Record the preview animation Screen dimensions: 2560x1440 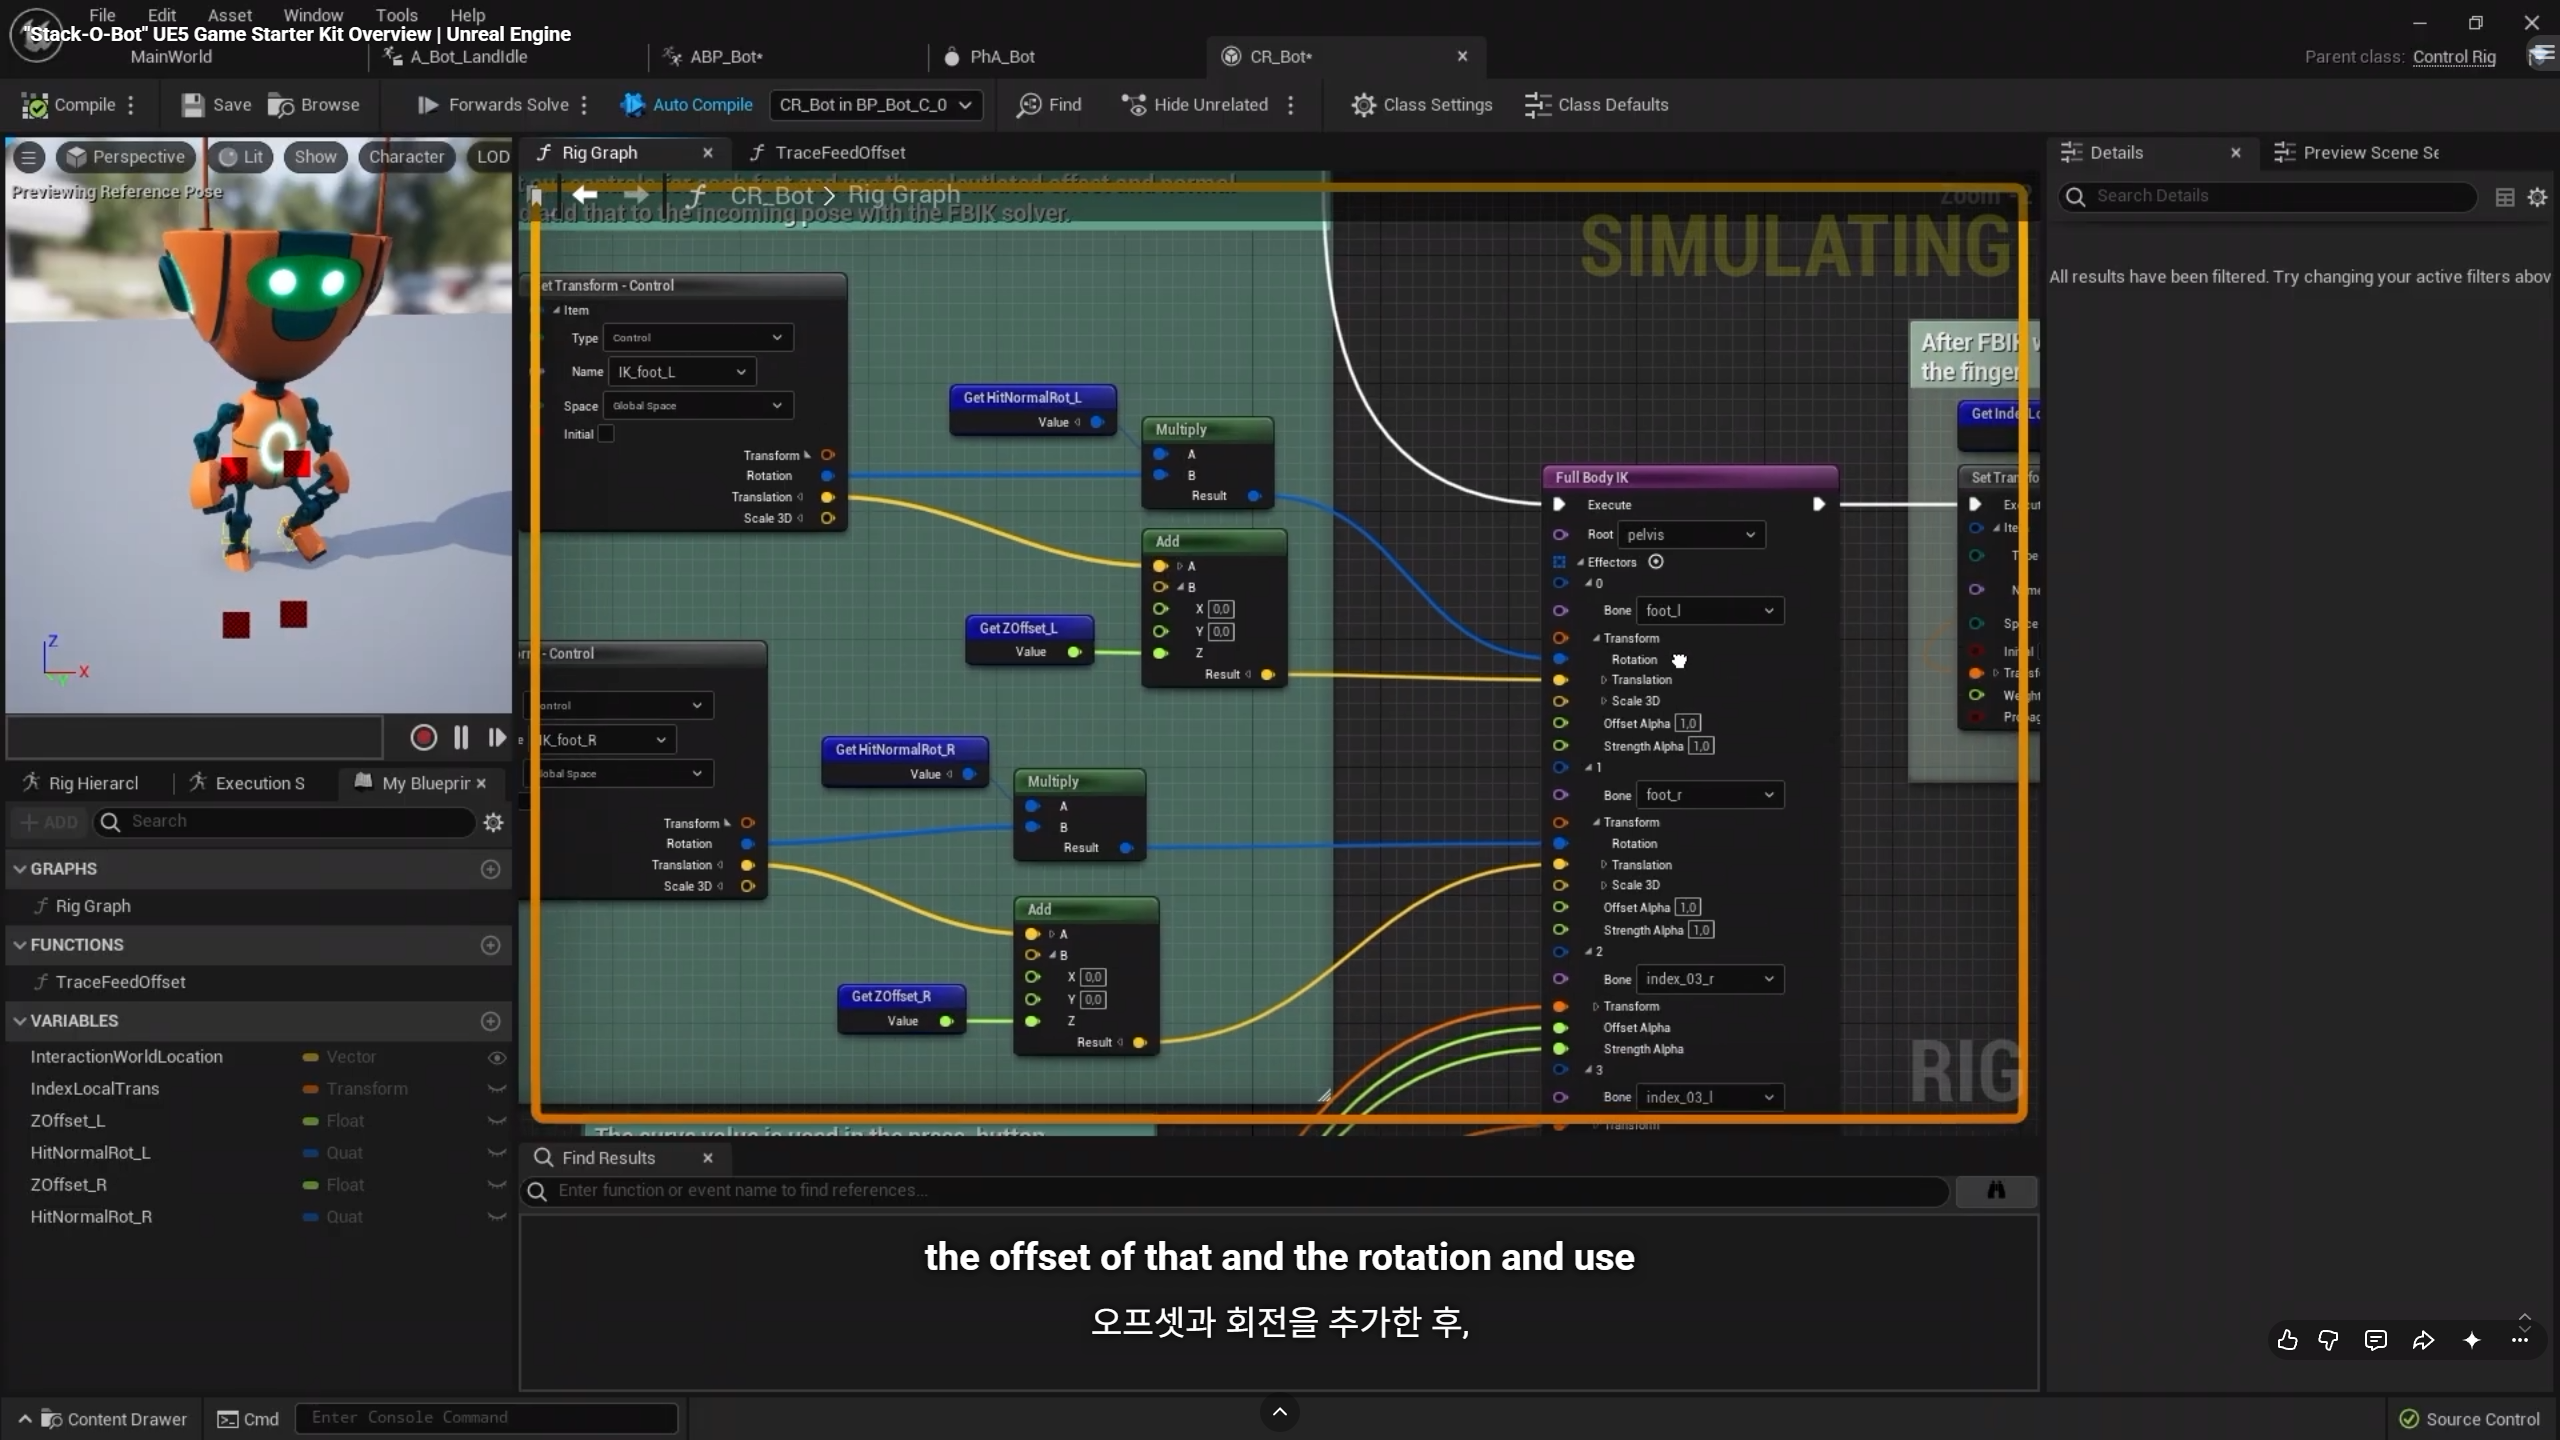pyautogui.click(x=423, y=737)
